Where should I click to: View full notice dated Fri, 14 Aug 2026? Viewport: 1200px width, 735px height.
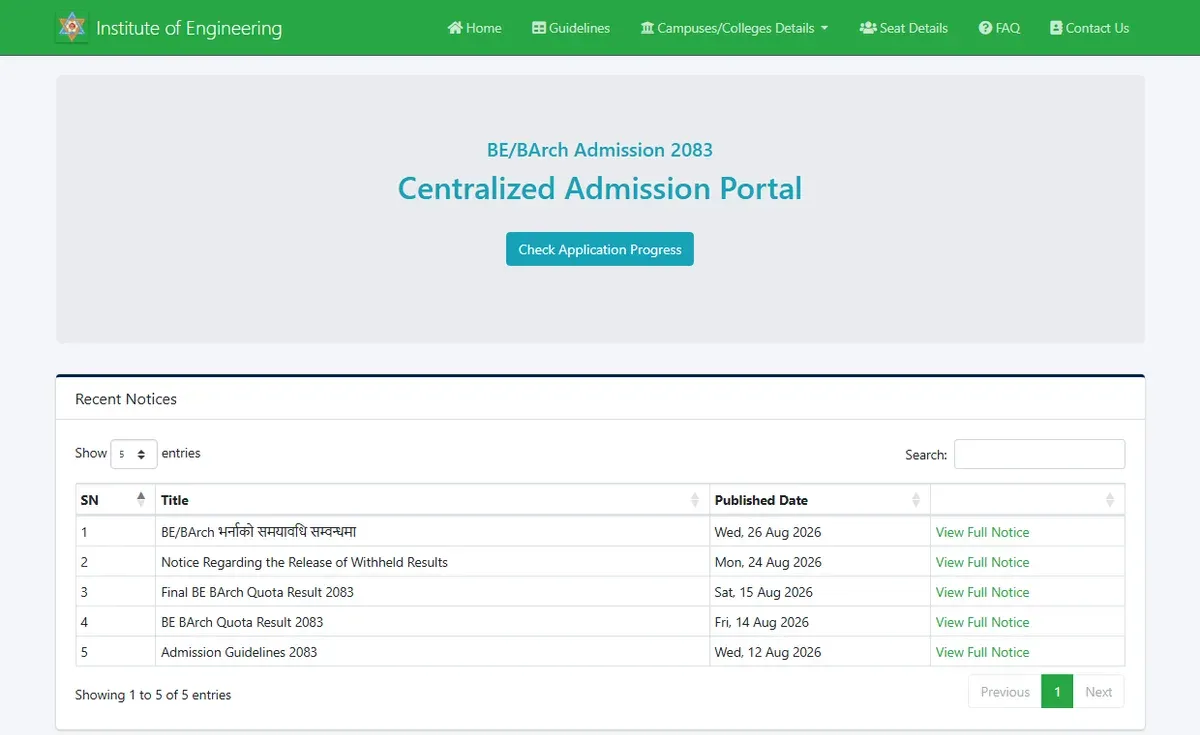click(982, 622)
